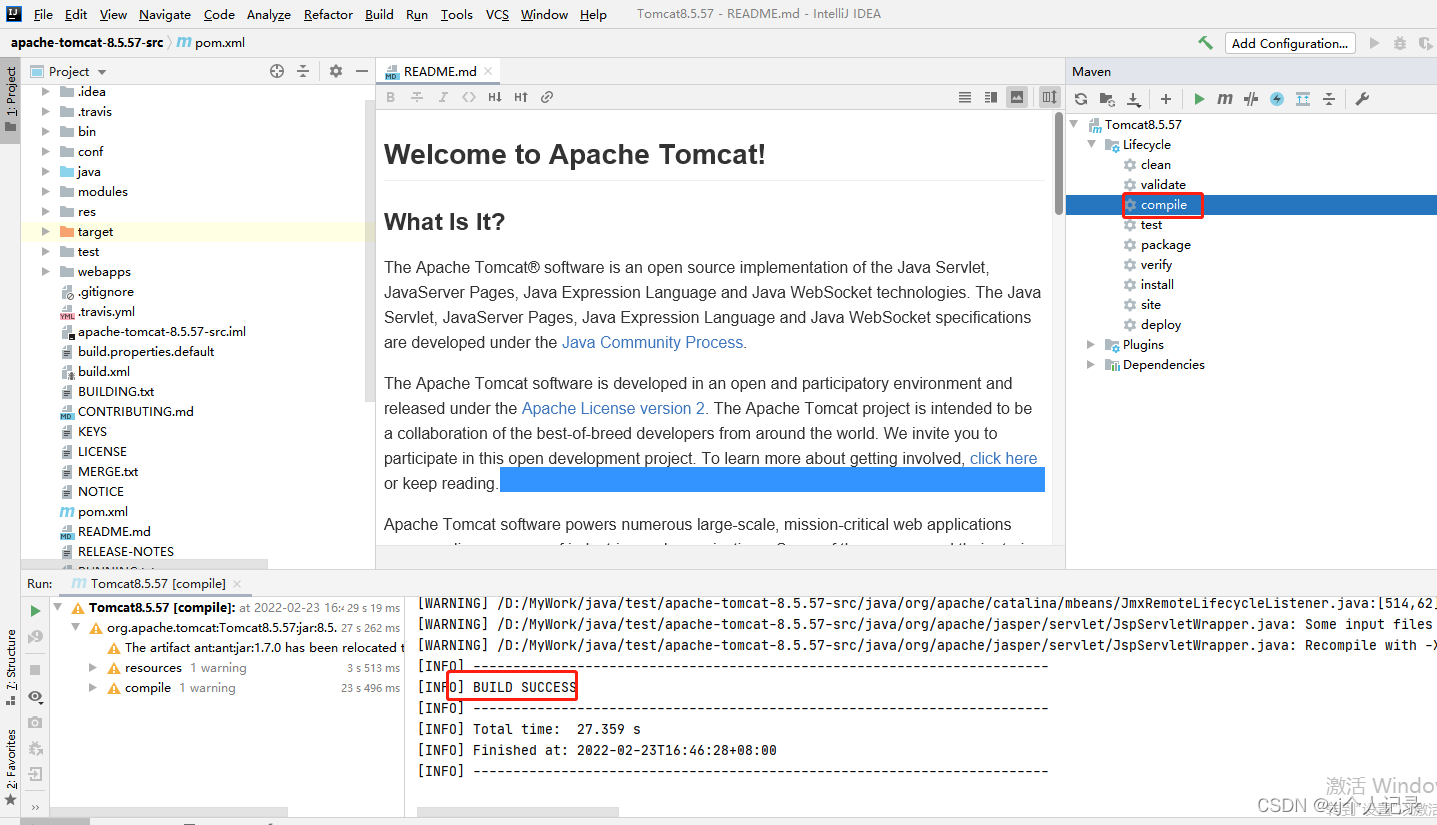Open Maven settings wrench icon
This screenshot has height=825, width=1437.
1361,99
